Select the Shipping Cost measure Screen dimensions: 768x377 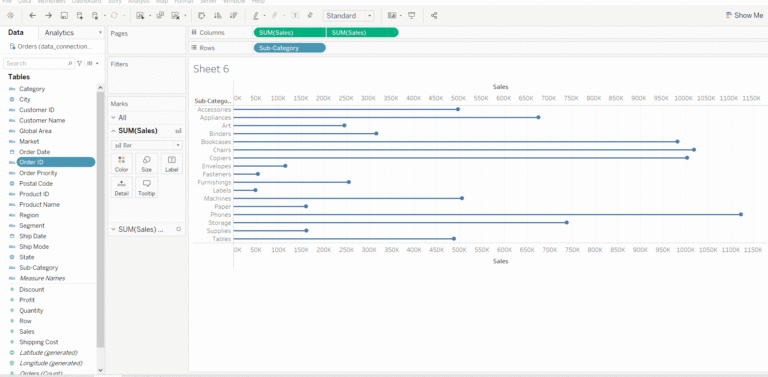(38, 342)
